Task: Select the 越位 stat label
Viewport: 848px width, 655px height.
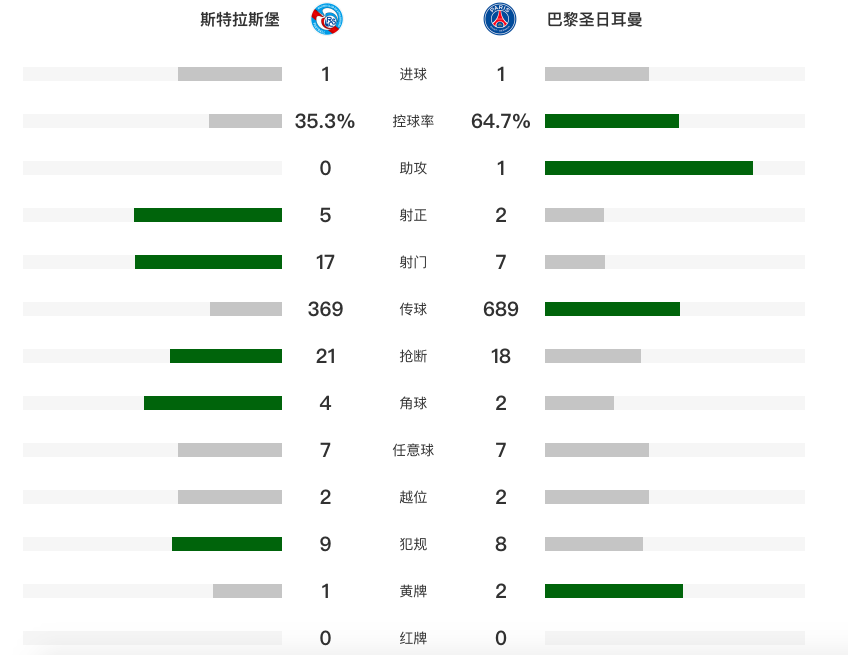Action: [413, 497]
